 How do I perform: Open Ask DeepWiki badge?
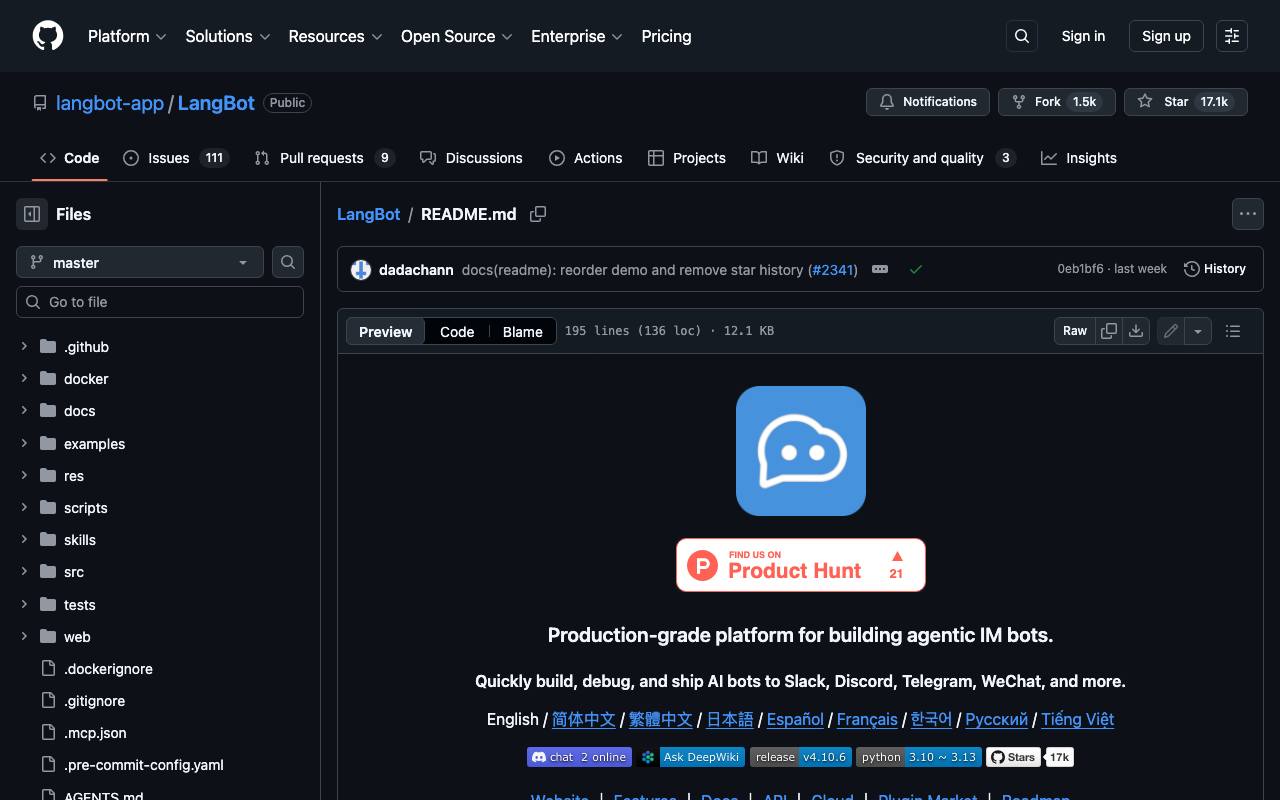tap(691, 757)
